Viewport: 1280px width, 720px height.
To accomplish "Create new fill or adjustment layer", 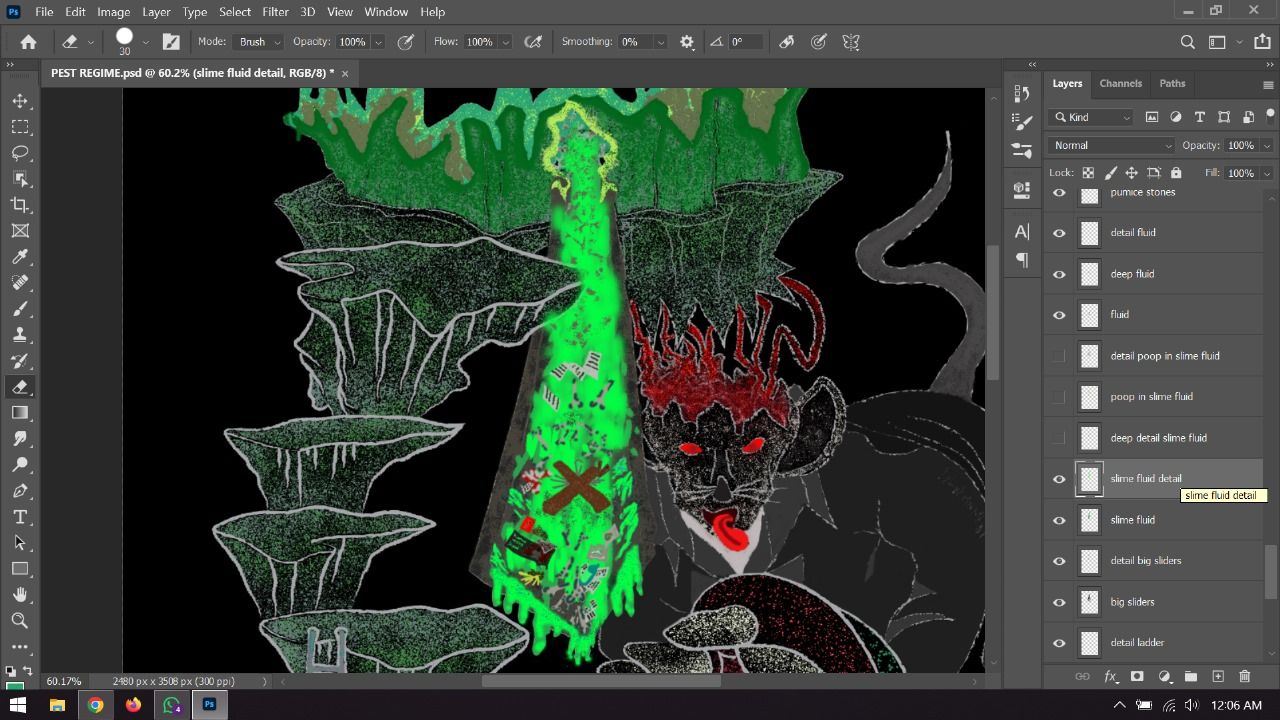I will pos(1164,677).
